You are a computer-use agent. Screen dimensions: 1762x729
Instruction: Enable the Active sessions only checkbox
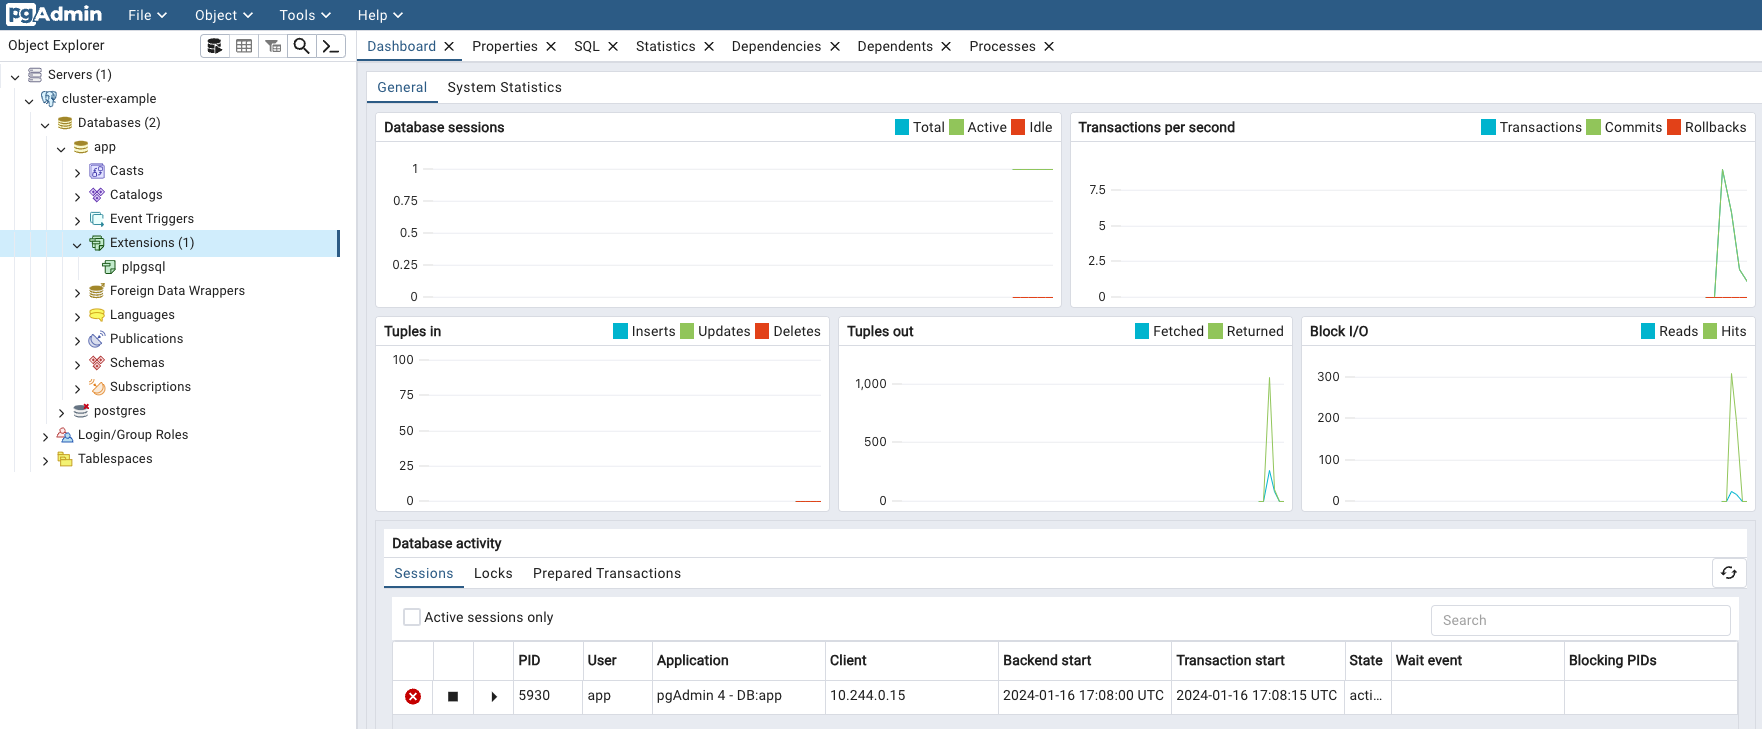412,617
